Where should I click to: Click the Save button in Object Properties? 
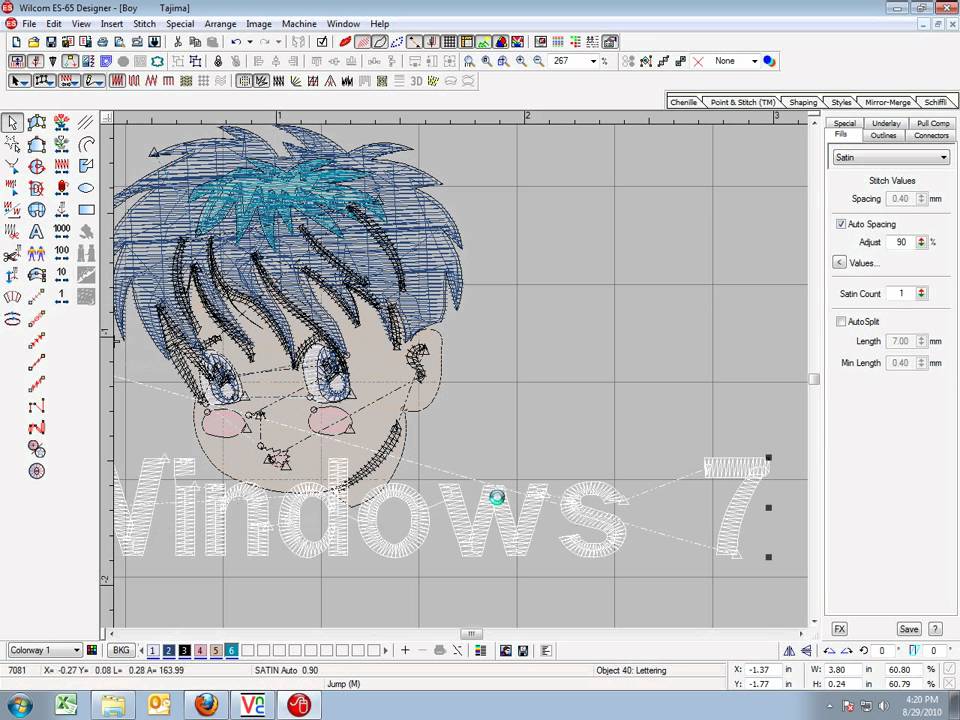point(909,629)
